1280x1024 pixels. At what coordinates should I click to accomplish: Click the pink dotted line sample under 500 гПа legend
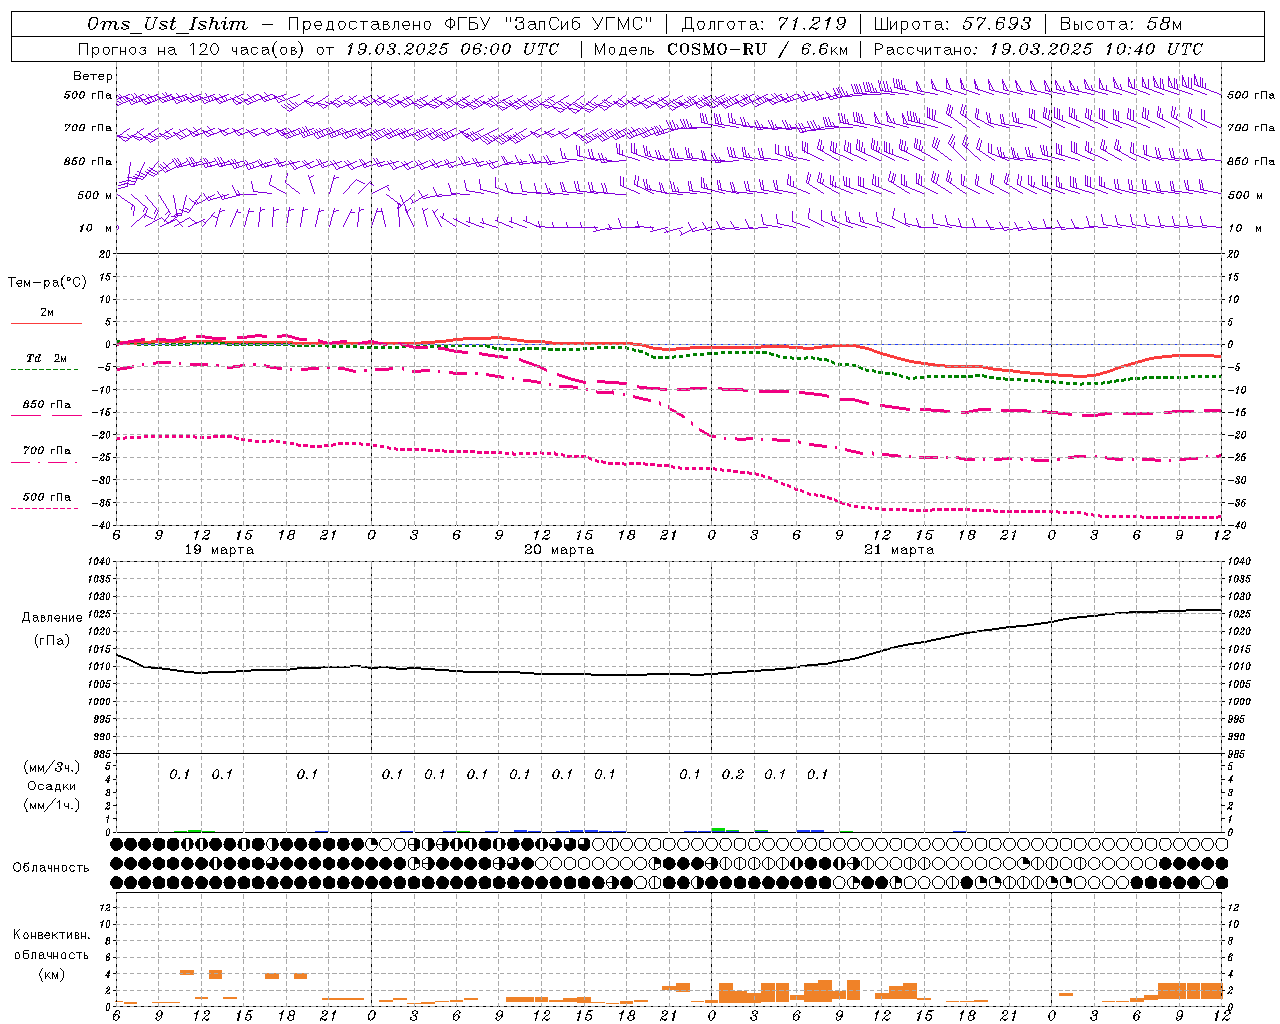(x=45, y=508)
